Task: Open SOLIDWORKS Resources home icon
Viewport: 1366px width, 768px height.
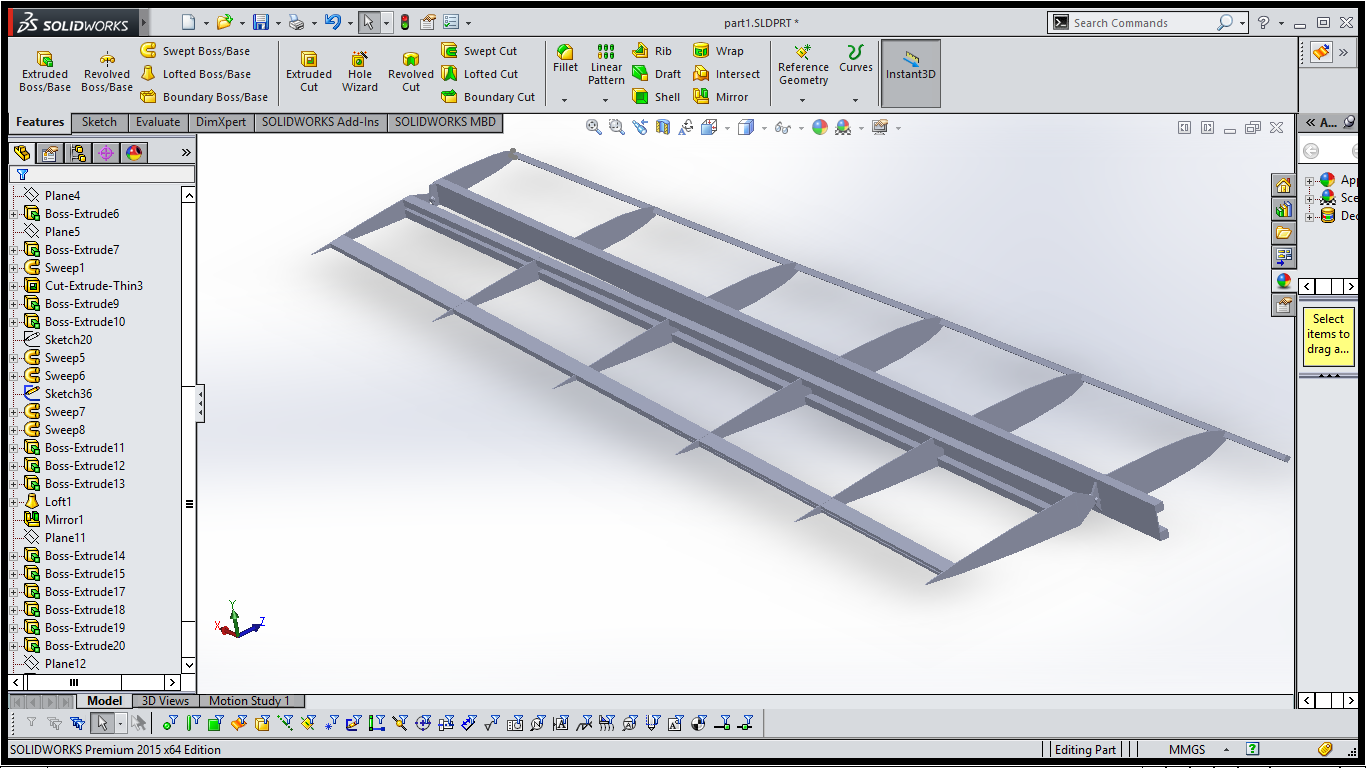Action: pyautogui.click(x=1283, y=185)
